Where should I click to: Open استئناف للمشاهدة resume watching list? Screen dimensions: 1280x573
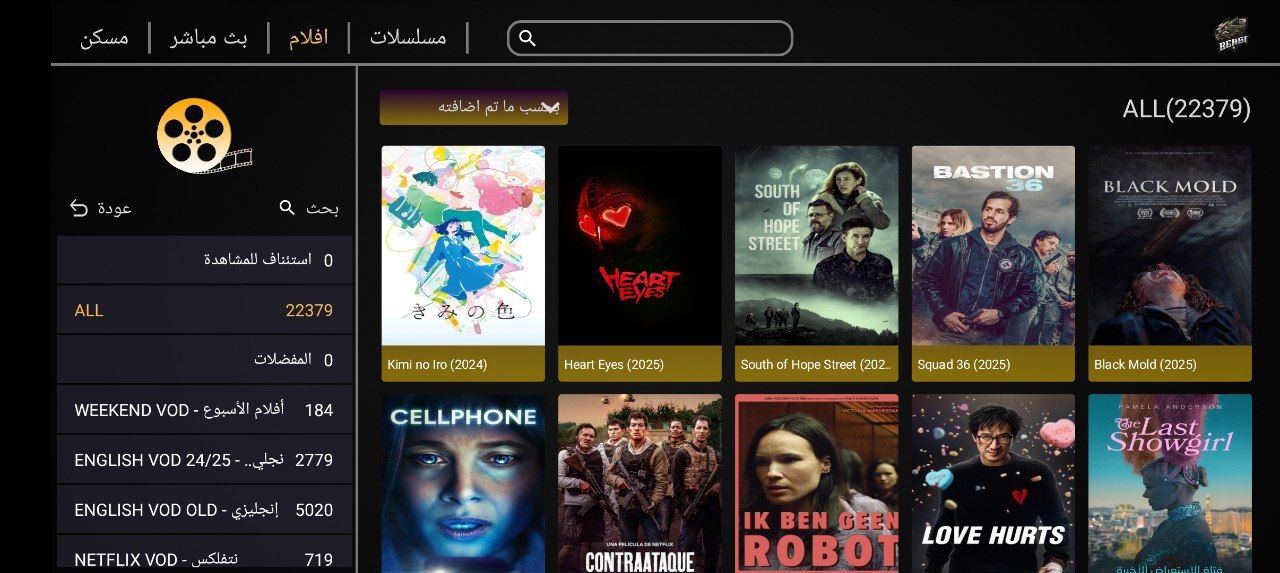click(204, 260)
